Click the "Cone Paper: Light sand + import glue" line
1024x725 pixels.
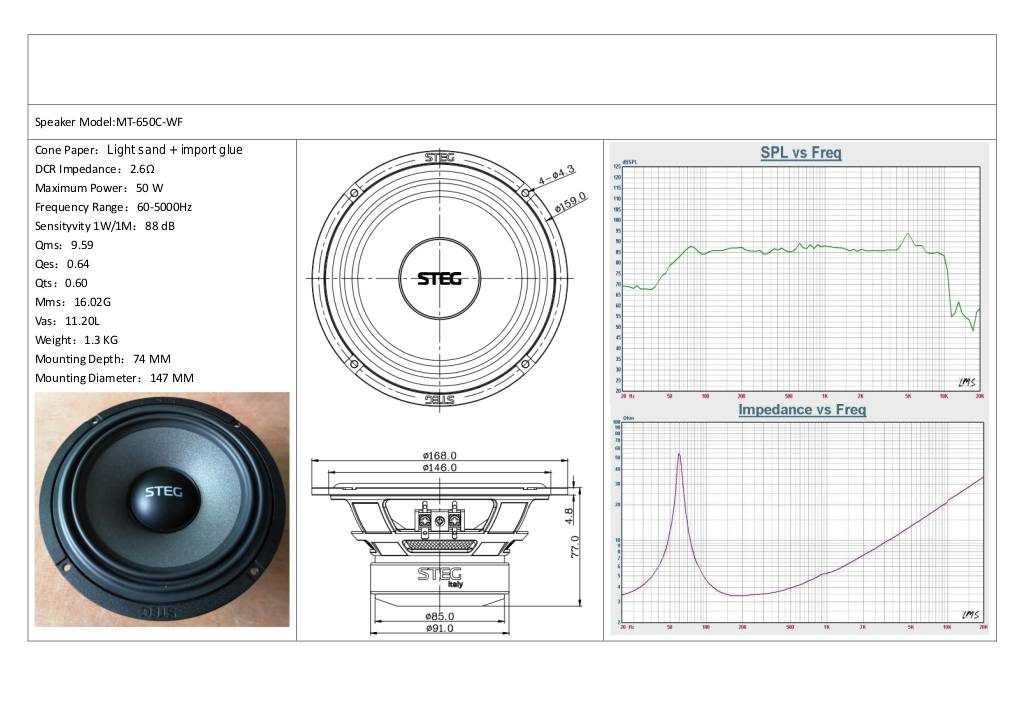click(138, 150)
